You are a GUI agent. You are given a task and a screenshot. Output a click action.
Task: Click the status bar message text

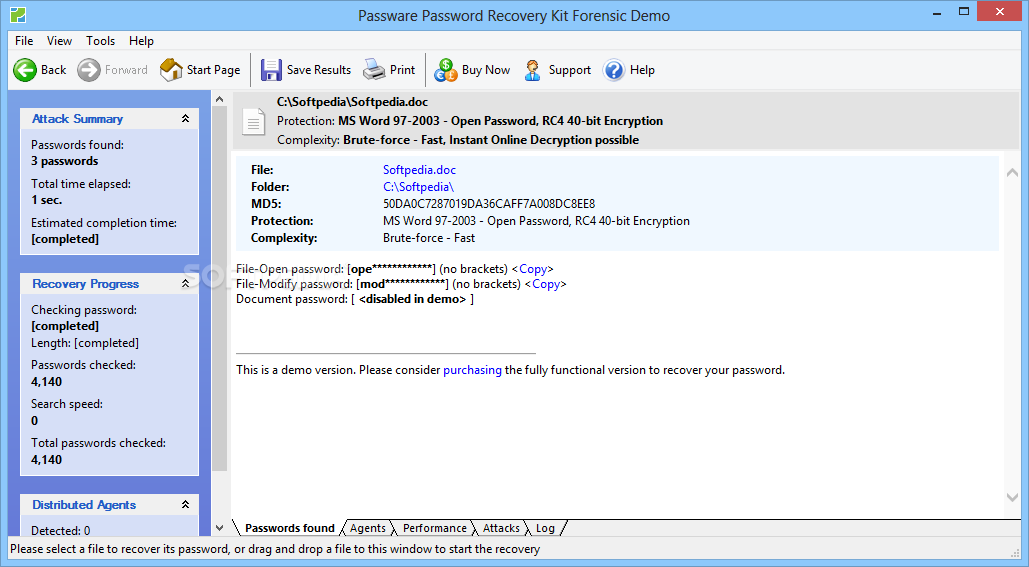click(275, 549)
